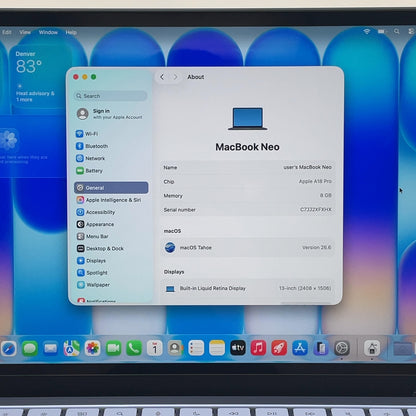The height and width of the screenshot is (416, 416).
Task: Click the sidebar Search field
Action: 111,96
